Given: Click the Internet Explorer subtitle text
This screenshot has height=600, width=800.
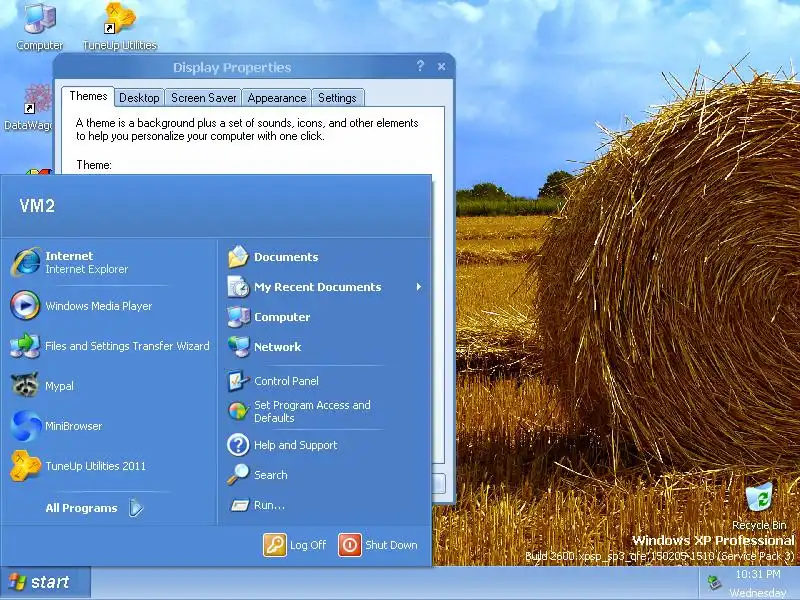Looking at the screenshot, I should click(86, 269).
